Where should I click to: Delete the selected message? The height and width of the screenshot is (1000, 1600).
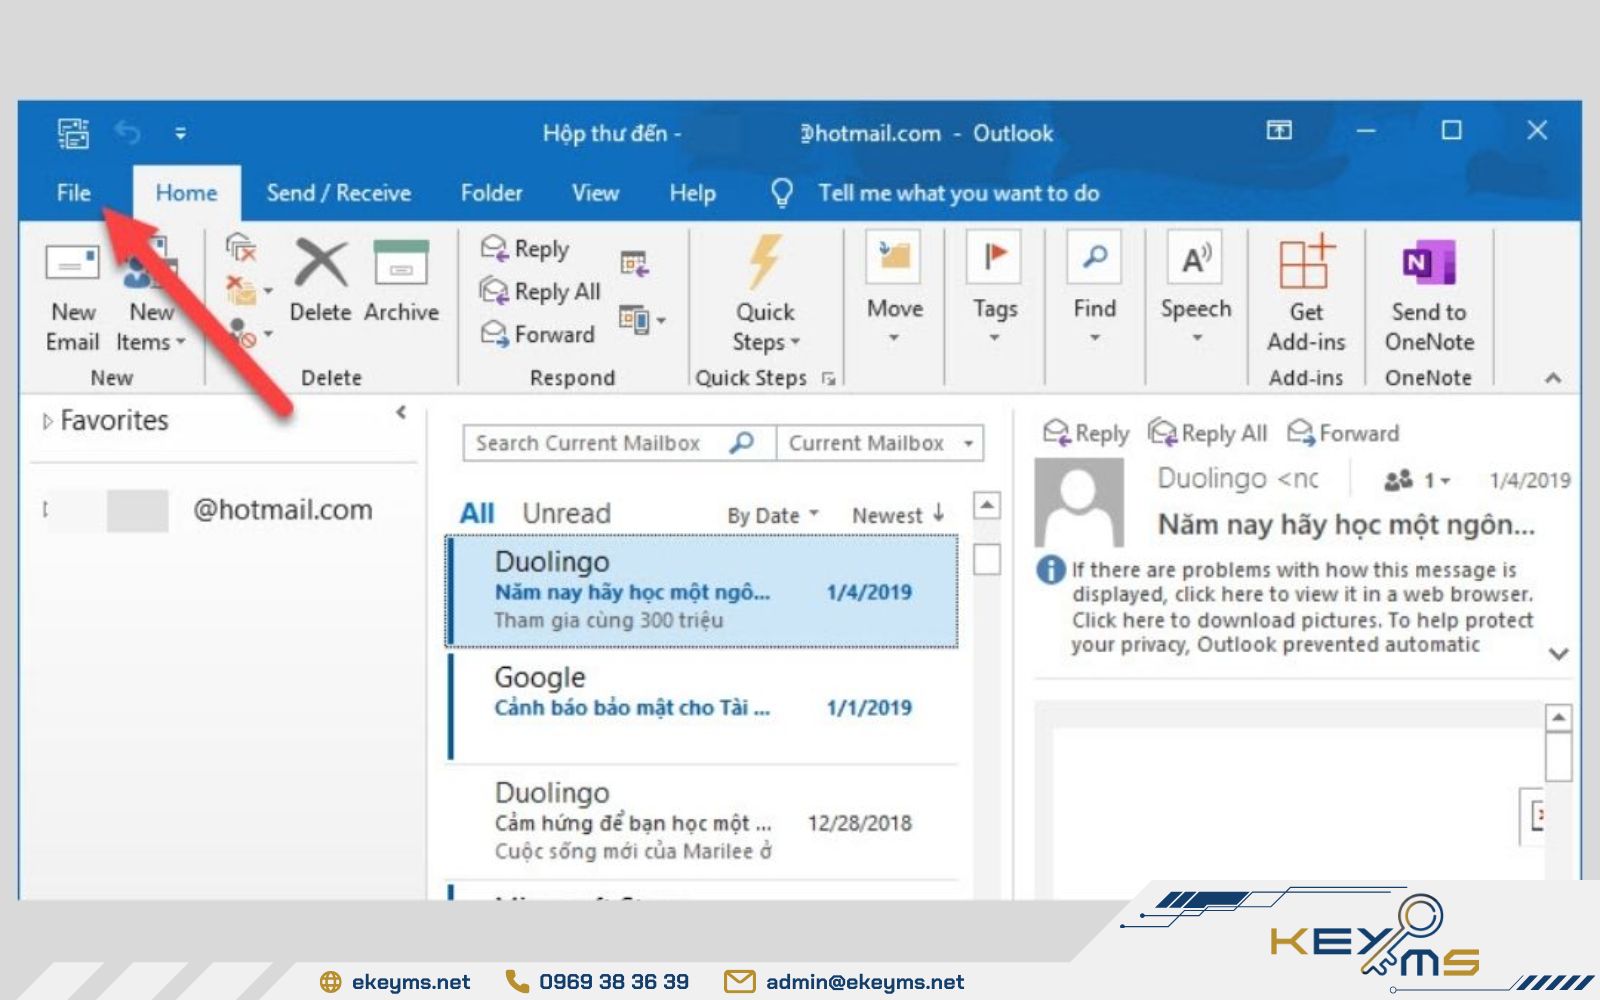(x=320, y=281)
